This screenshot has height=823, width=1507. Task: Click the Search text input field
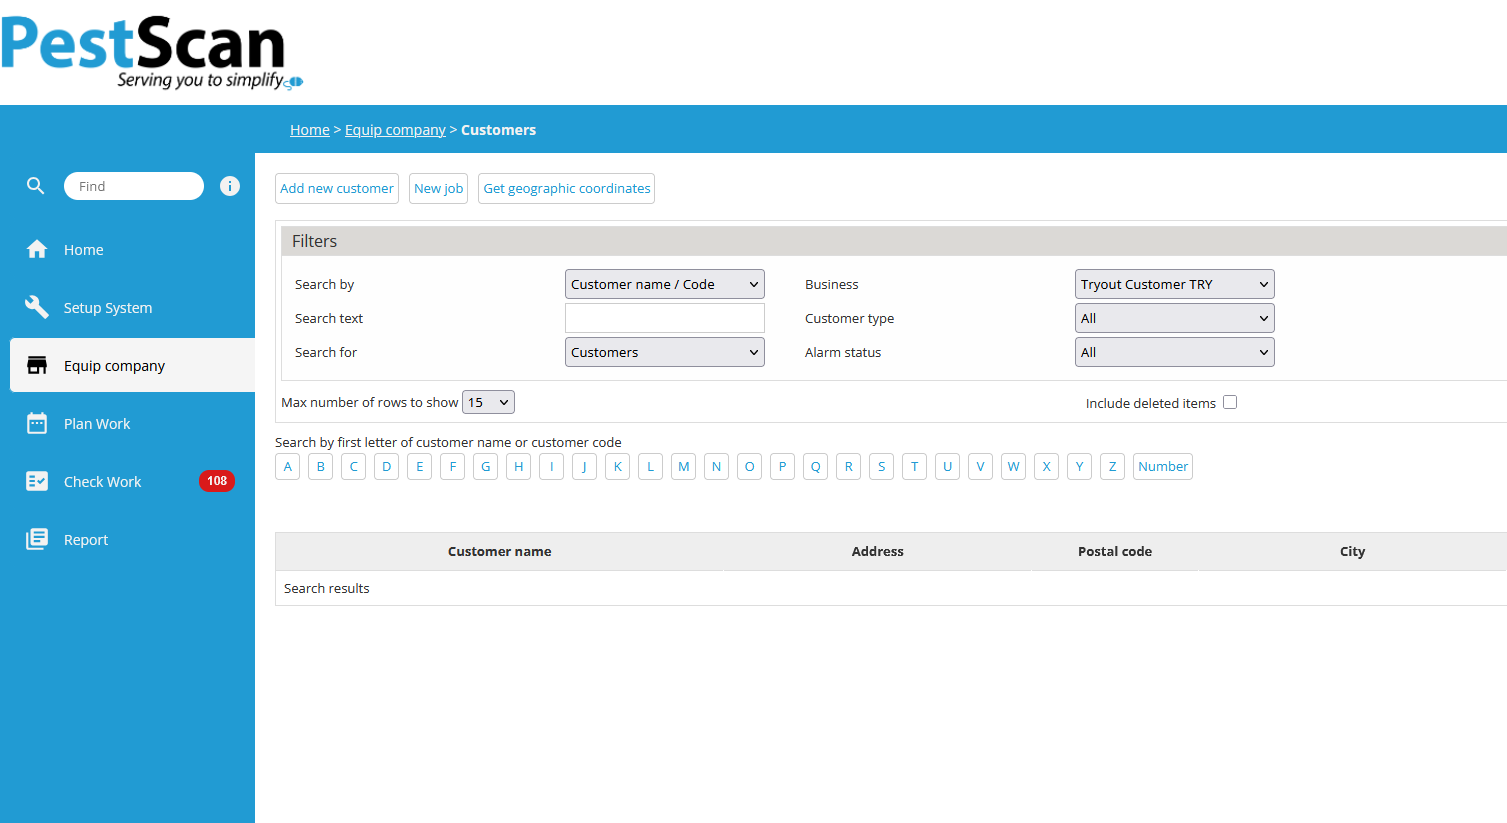click(x=665, y=318)
